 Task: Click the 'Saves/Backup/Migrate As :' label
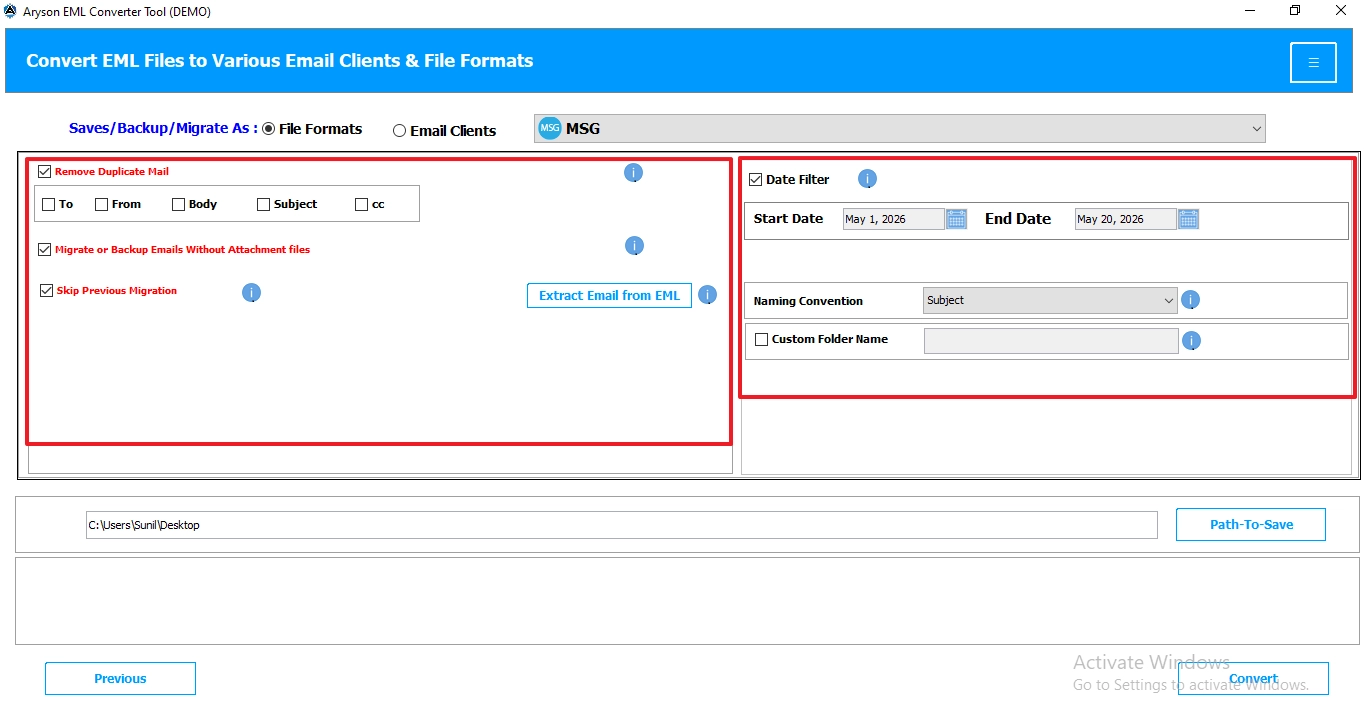coord(163,128)
